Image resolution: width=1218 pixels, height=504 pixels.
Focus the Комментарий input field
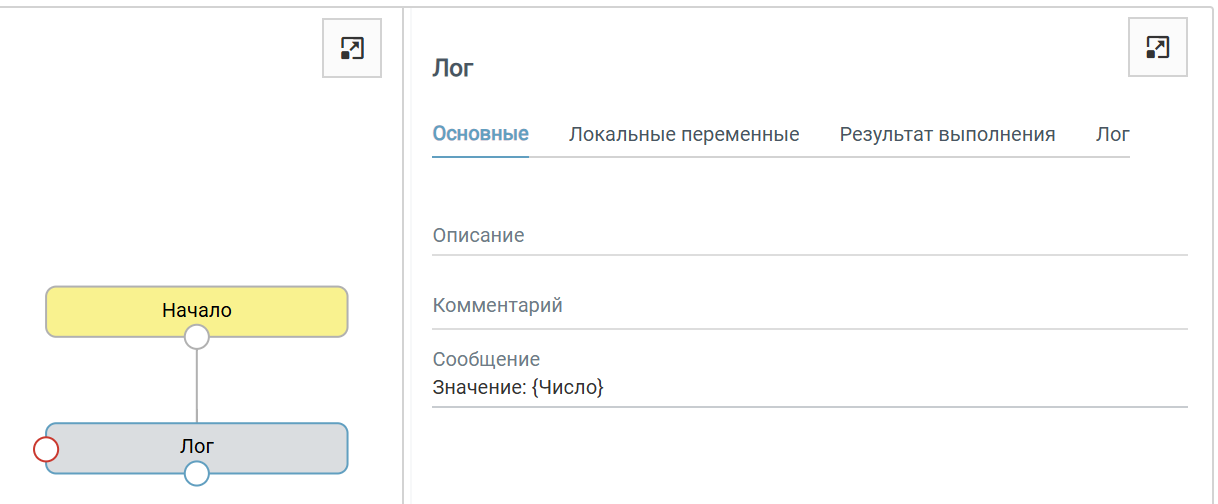(x=809, y=306)
